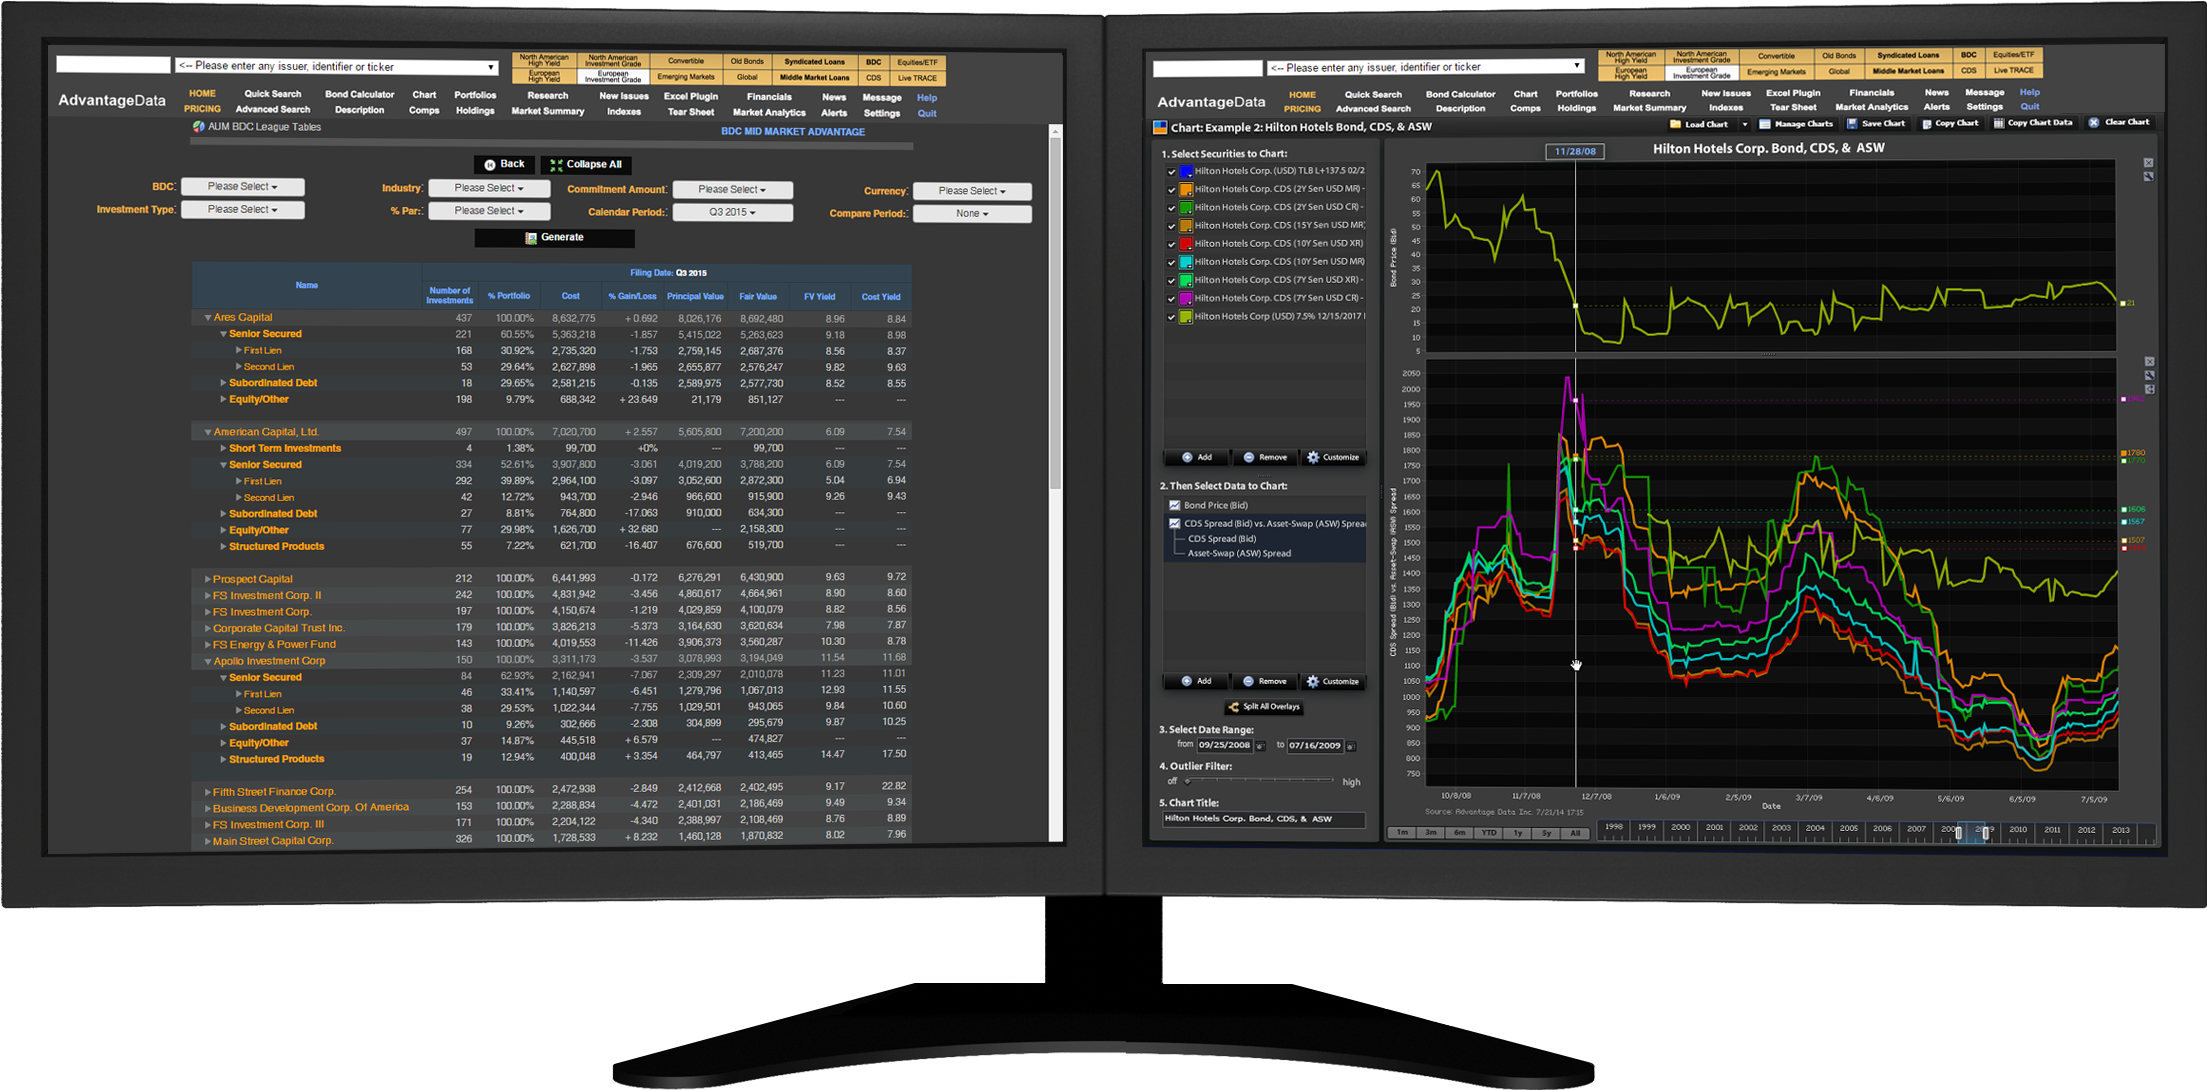The image size is (2207, 1090).
Task: Open calendar picker for the to date
Action: [x=1351, y=746]
